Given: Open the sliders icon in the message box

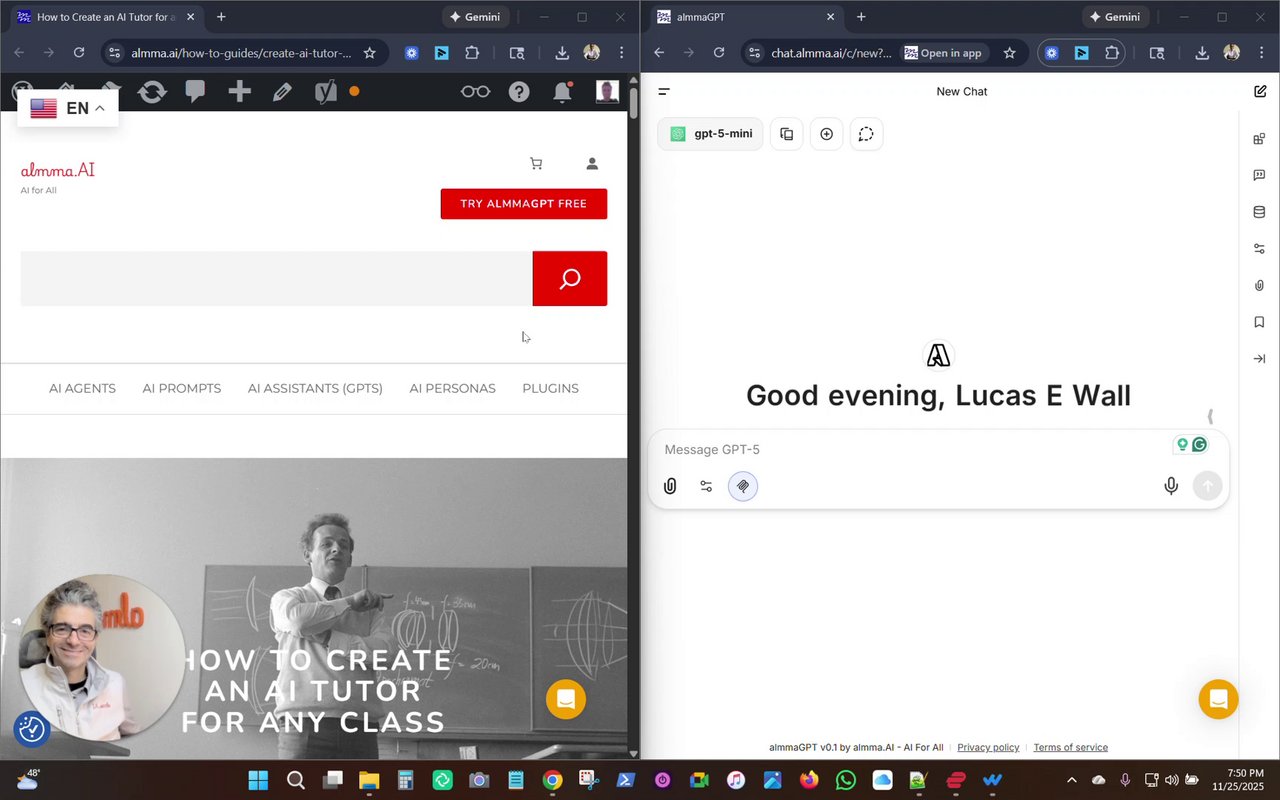Looking at the screenshot, I should 706,486.
